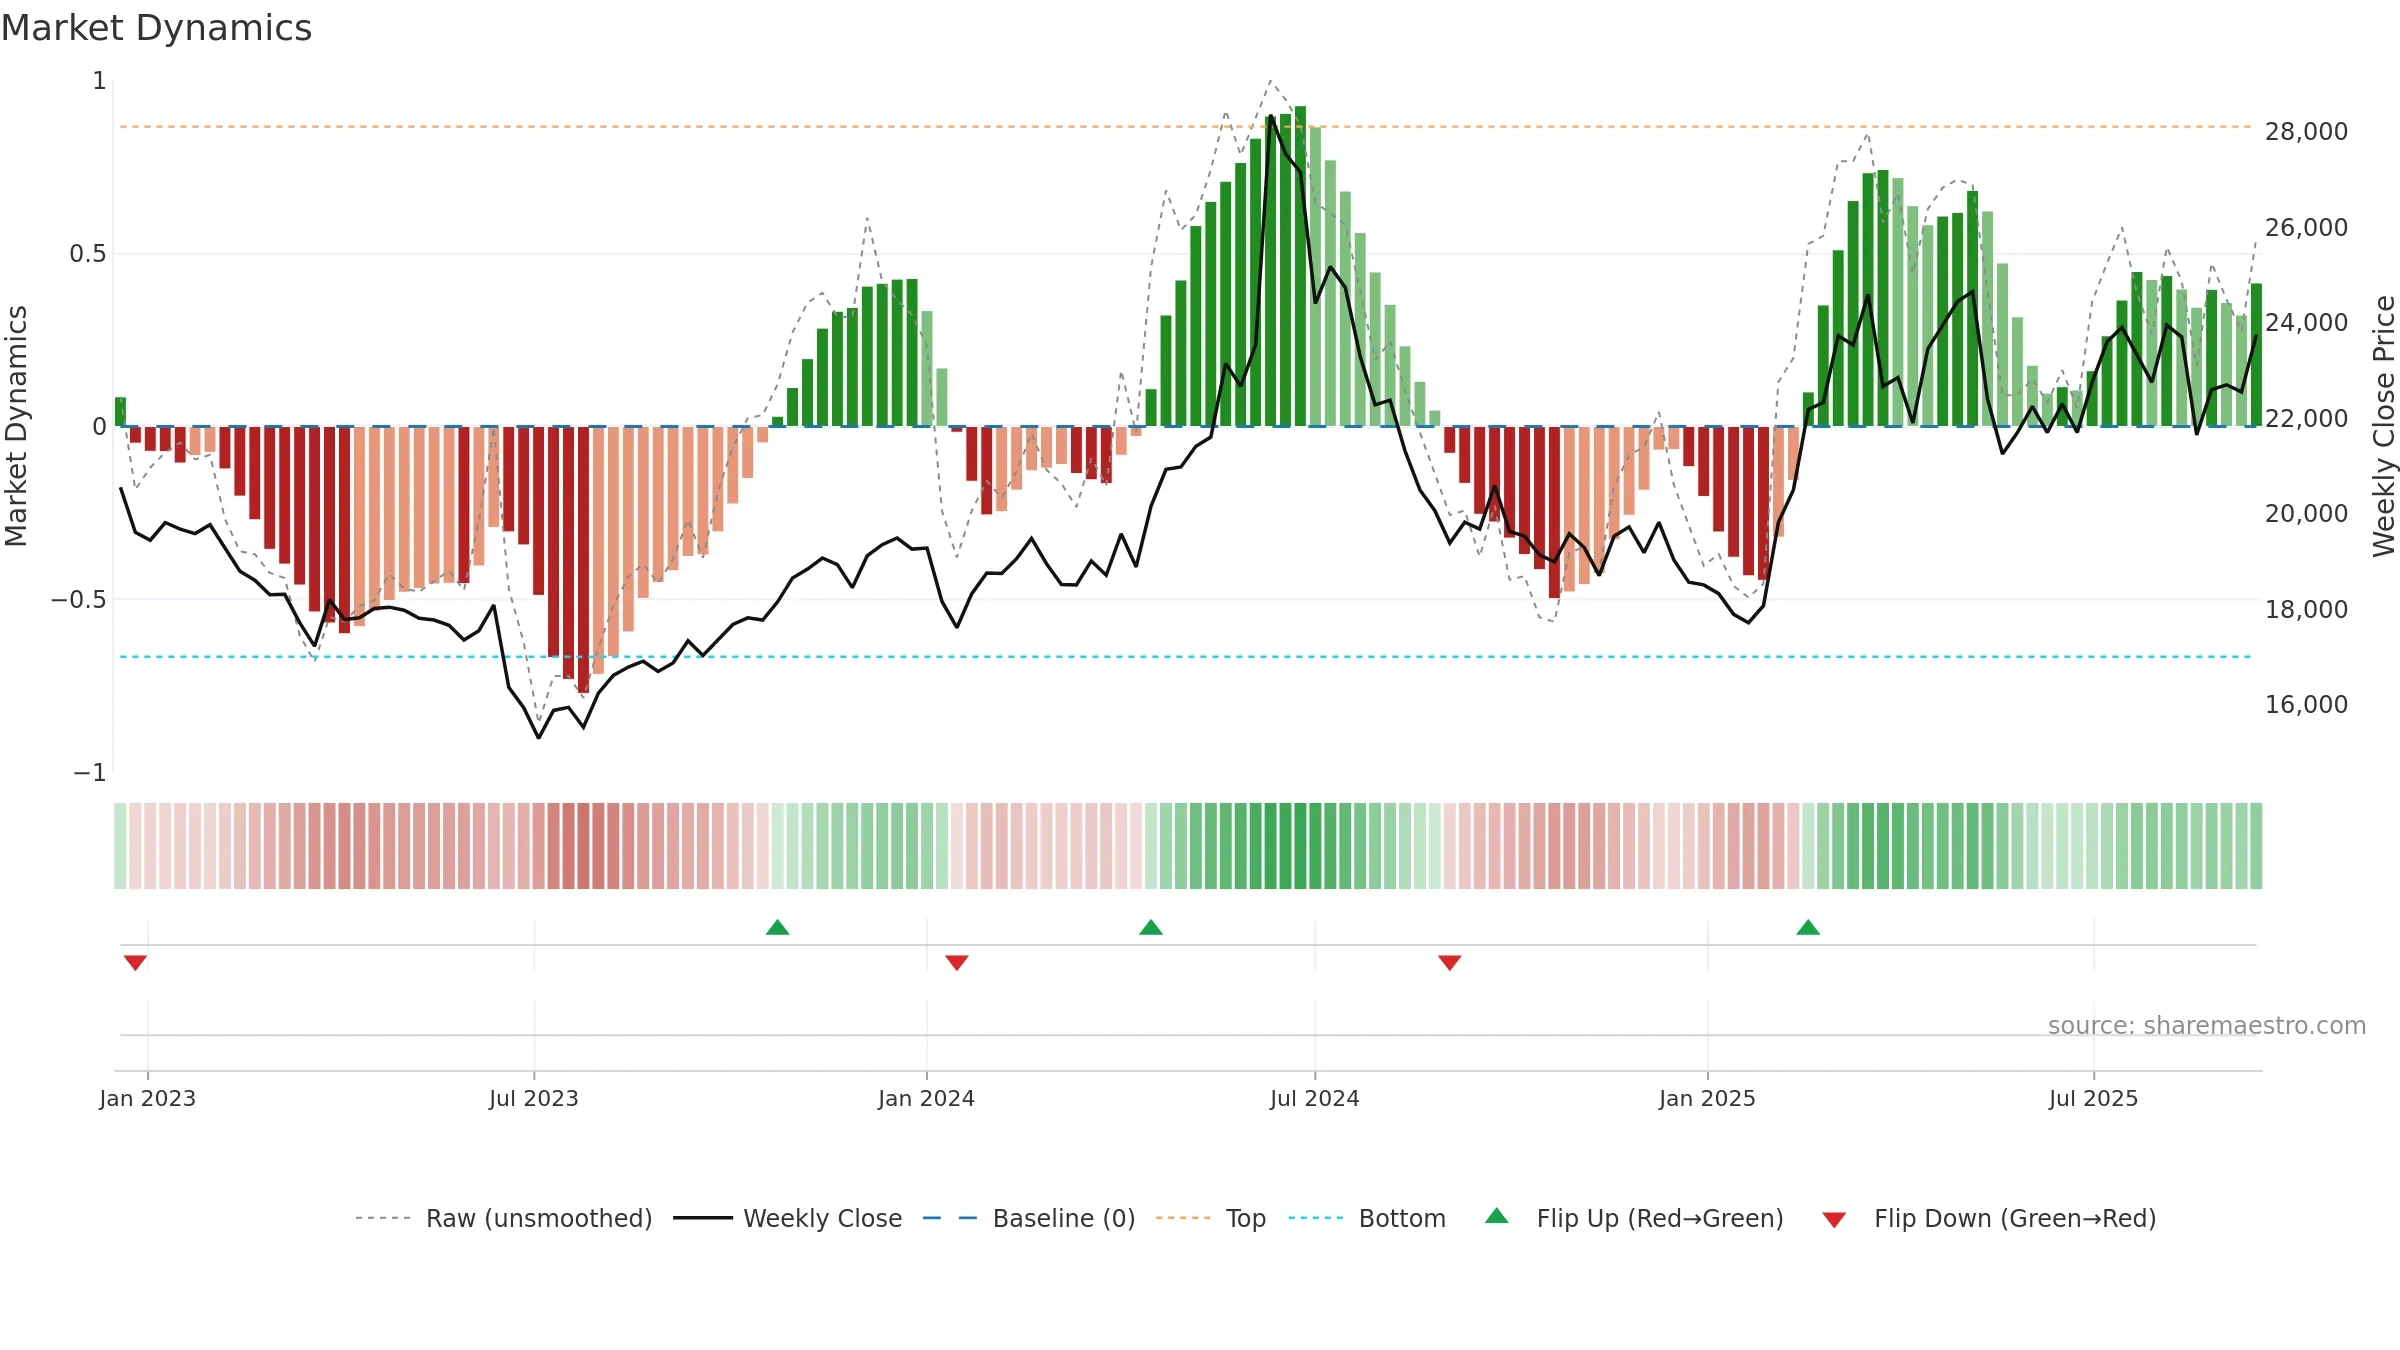This screenshot has height=1350, width=2400.
Task: Select the flip-up marker after Jan 2025
Action: pos(1808,927)
